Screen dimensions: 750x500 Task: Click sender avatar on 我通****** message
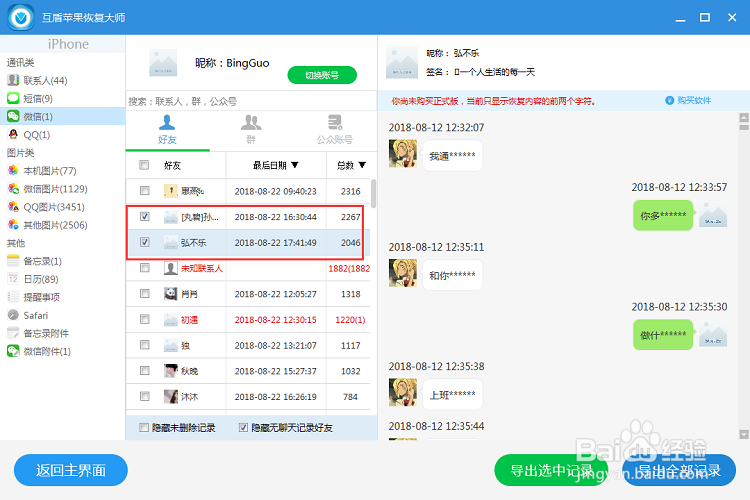(403, 154)
